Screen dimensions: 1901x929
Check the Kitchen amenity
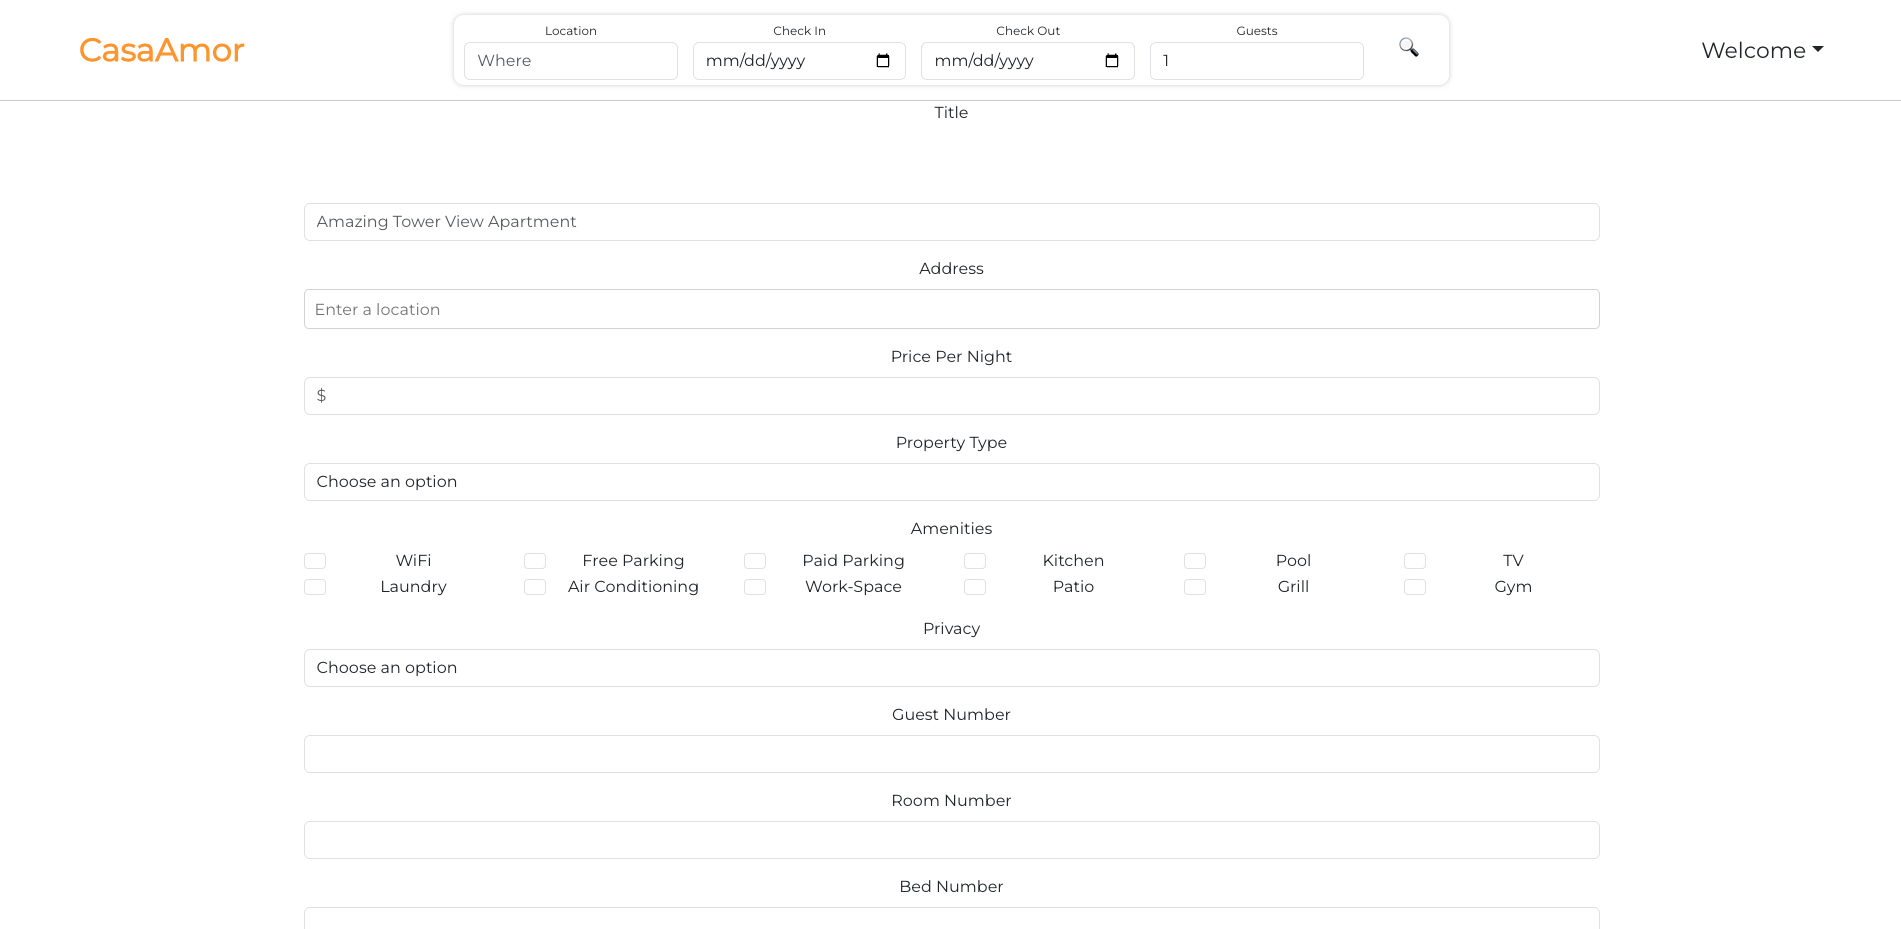975,561
